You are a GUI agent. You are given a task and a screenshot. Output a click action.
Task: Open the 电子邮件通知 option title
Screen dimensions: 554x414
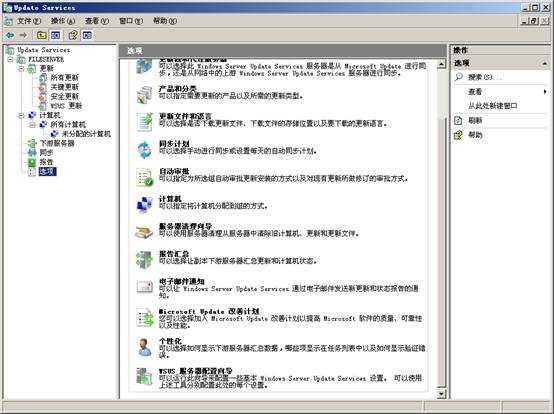[x=182, y=281]
